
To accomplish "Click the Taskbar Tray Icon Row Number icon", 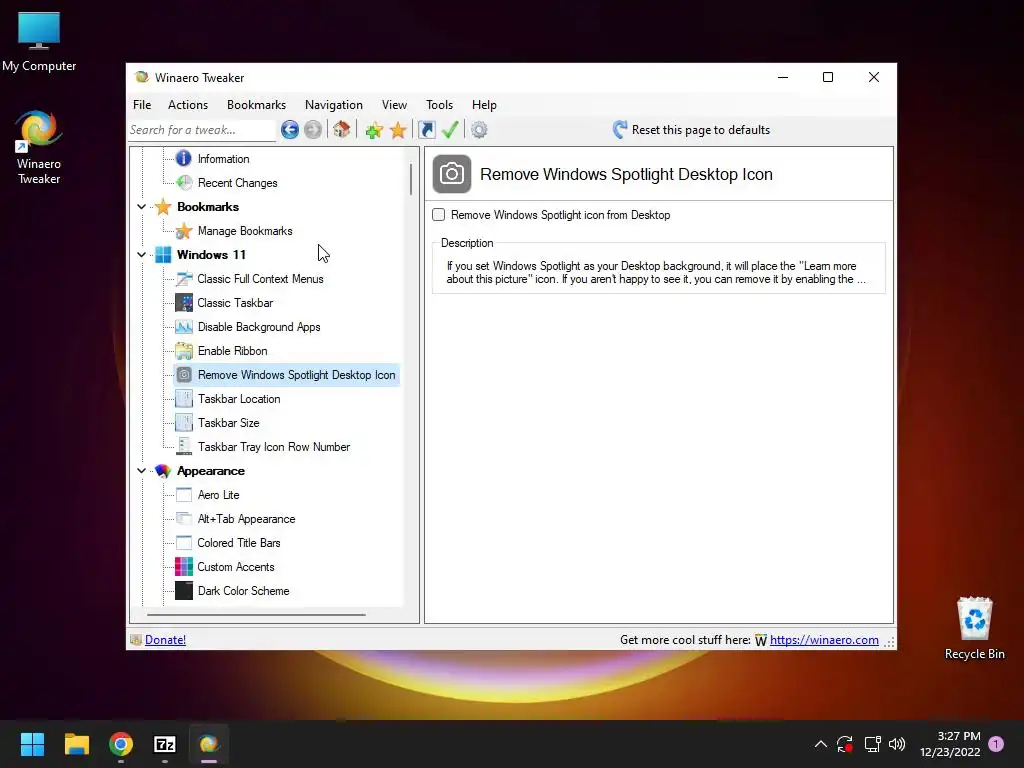I will coord(184,447).
